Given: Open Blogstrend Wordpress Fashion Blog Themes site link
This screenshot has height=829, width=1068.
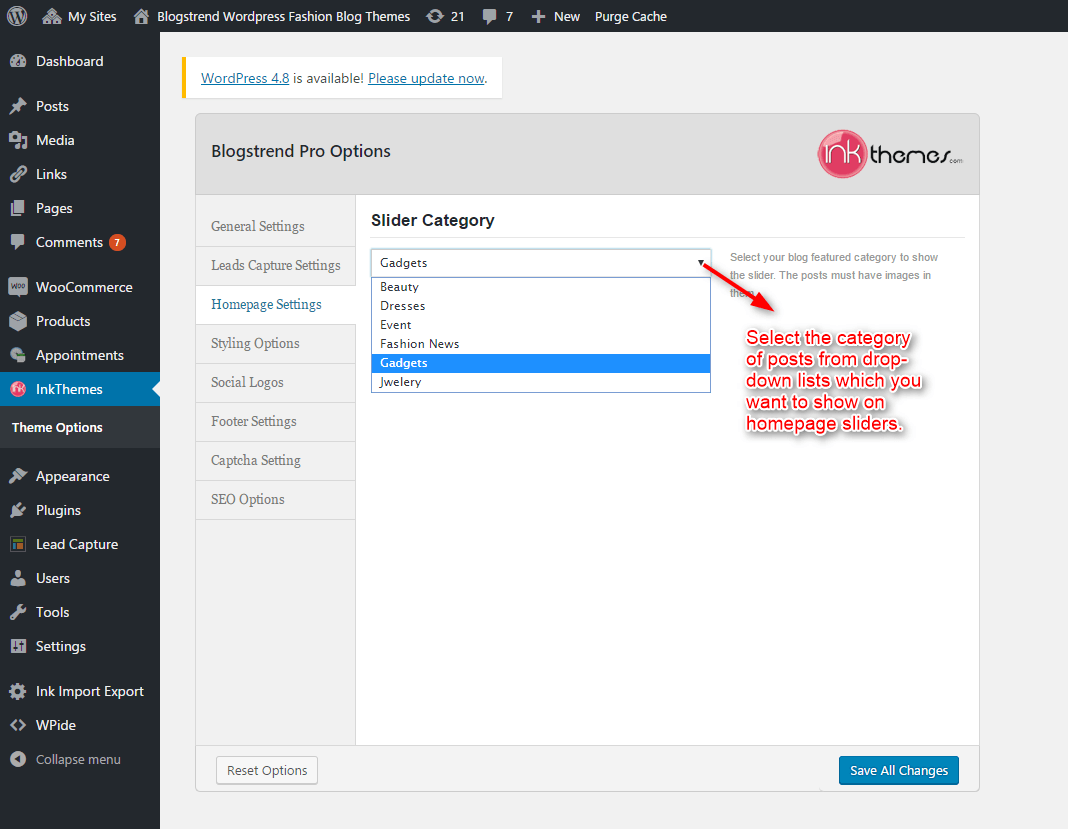Looking at the screenshot, I should pos(283,16).
